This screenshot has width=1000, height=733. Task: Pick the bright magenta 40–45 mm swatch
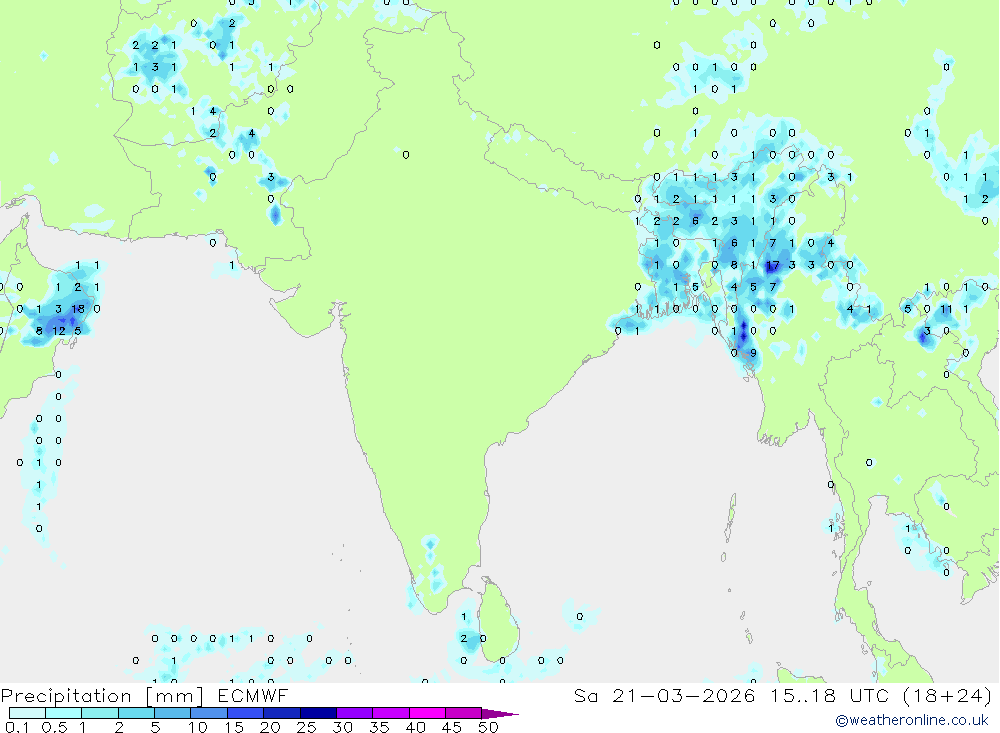(x=427, y=713)
